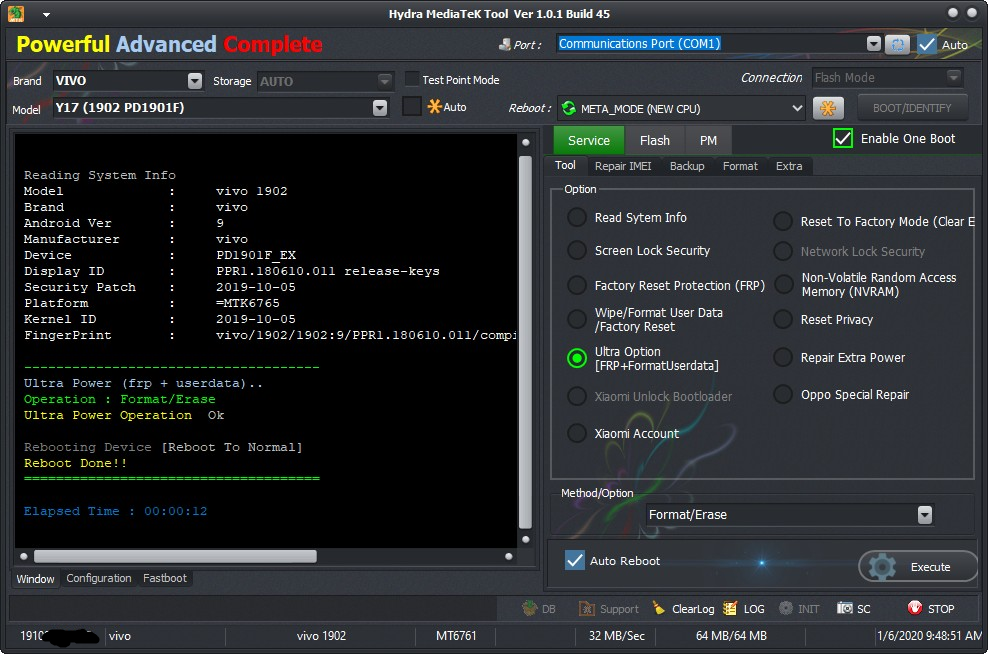Click the Execute button
Viewport: 988px width, 654px height.
[x=918, y=567]
